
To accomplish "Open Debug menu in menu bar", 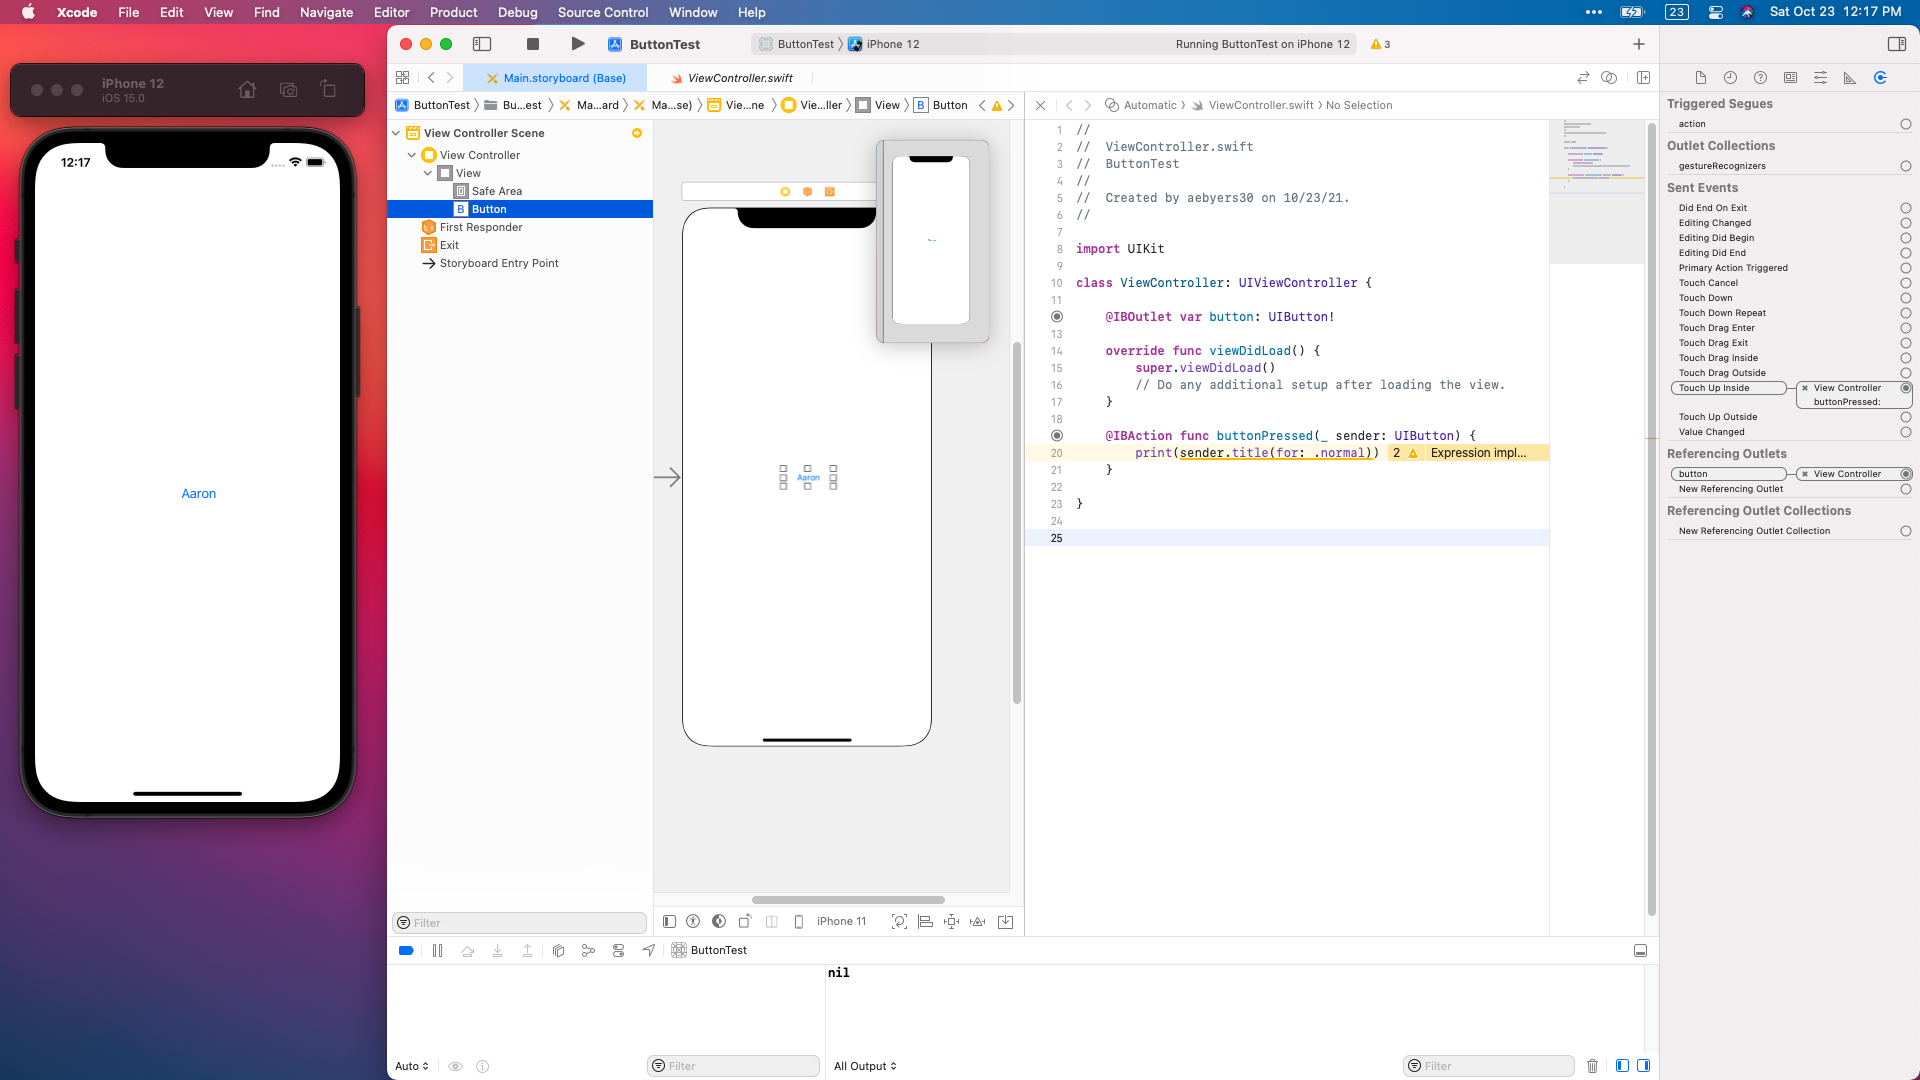I will tap(517, 12).
